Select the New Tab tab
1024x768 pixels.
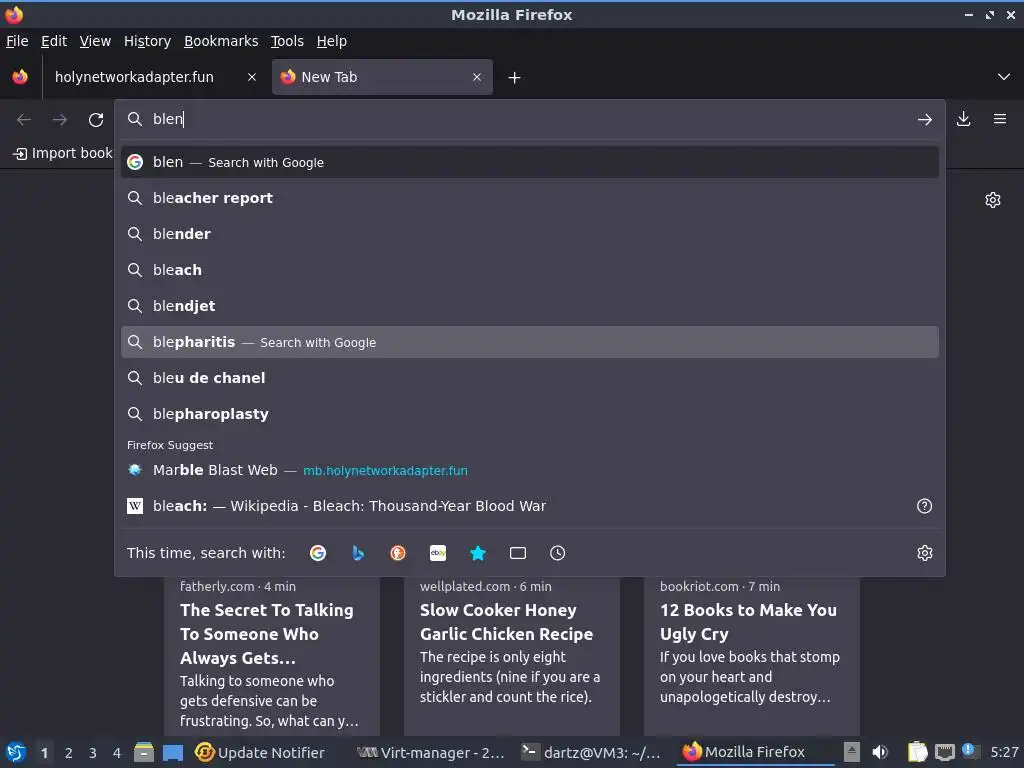[382, 77]
